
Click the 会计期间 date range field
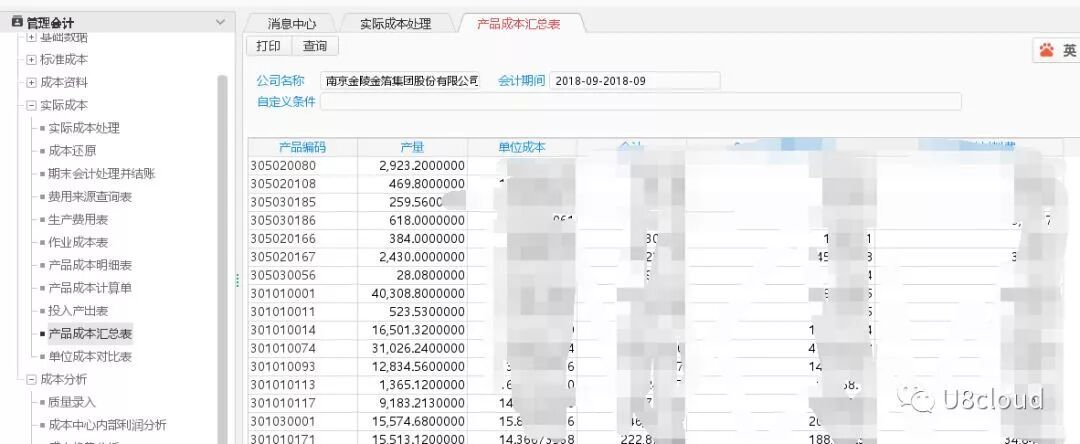click(x=634, y=81)
